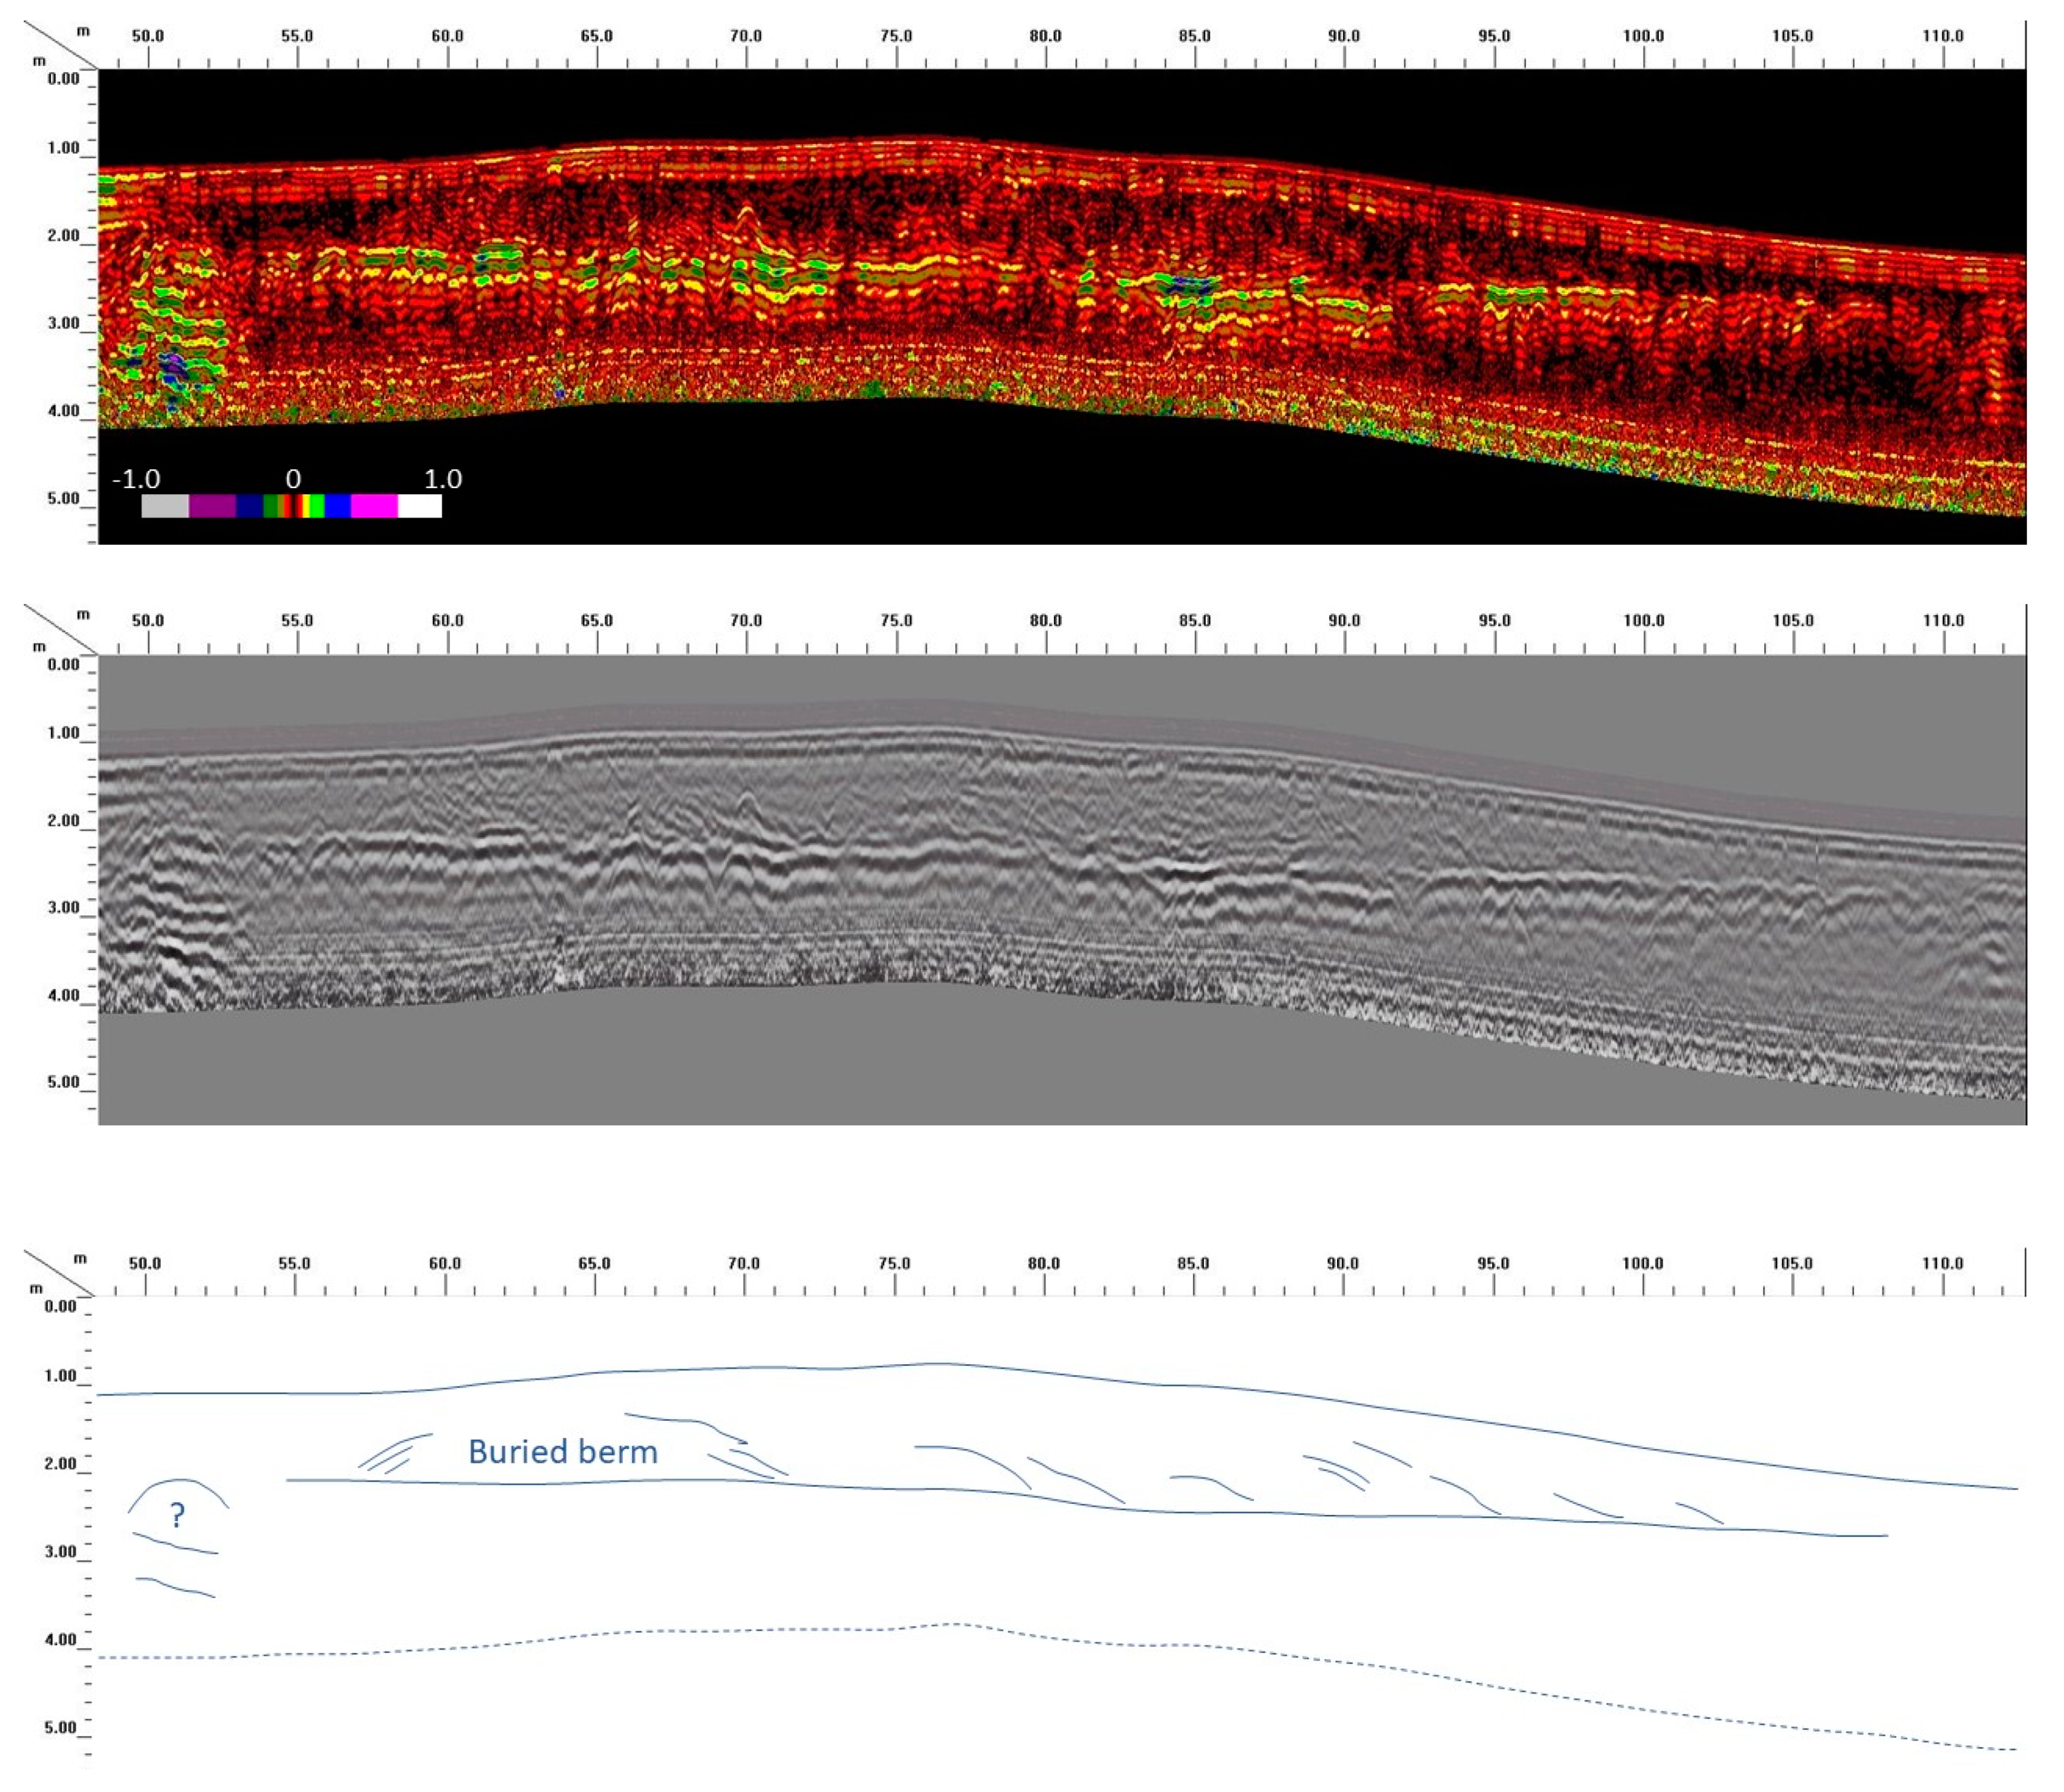Screen dimensions: 2064x1792
Task: Click the 0.00 depth label on bottom sketch
Action: [60, 1306]
